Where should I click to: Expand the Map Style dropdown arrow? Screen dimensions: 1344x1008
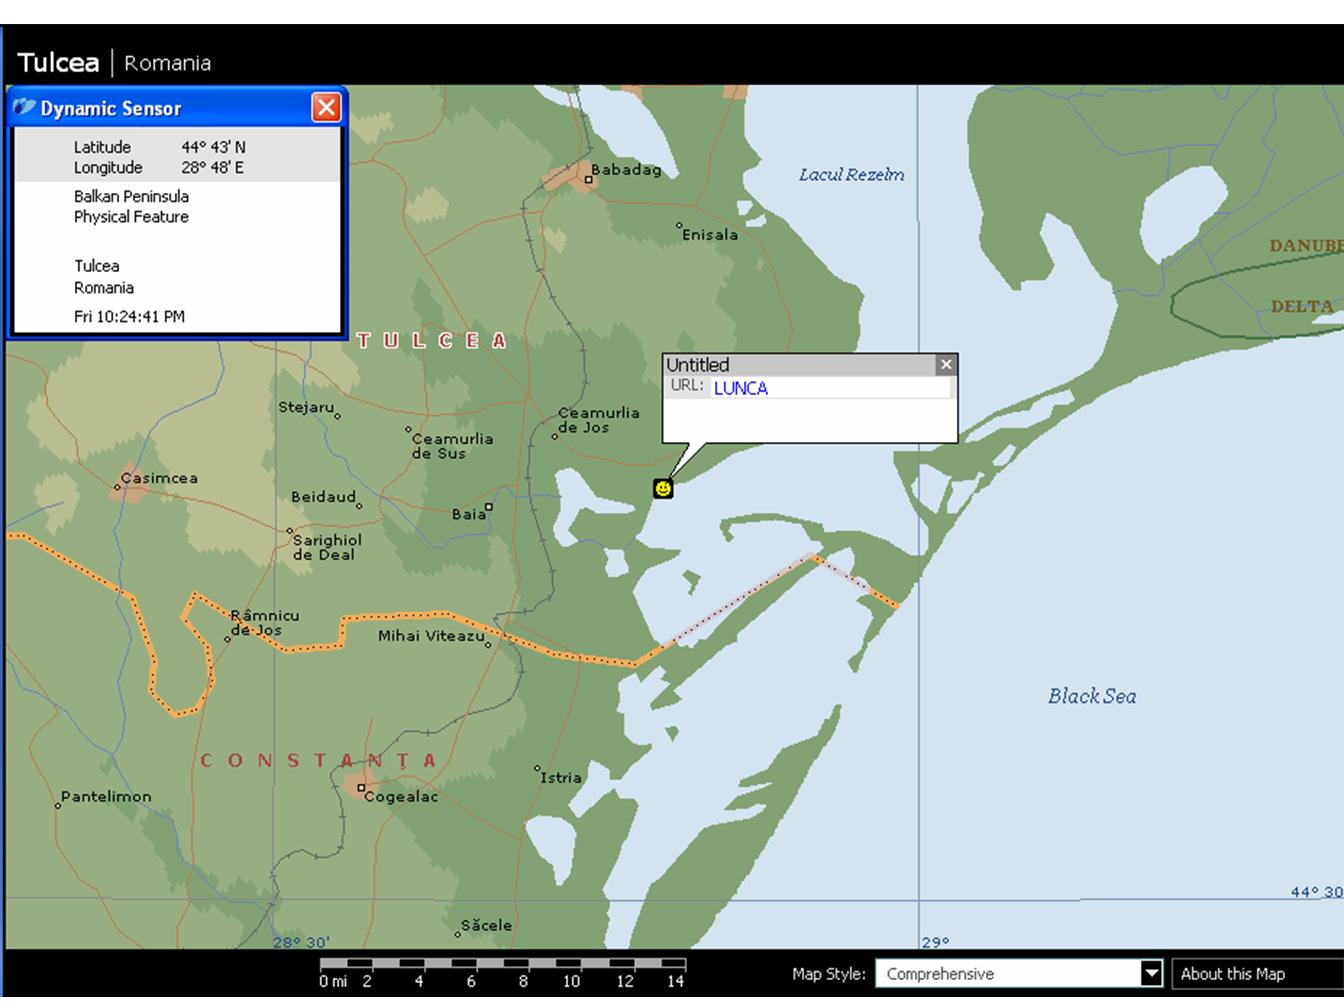click(x=1151, y=973)
